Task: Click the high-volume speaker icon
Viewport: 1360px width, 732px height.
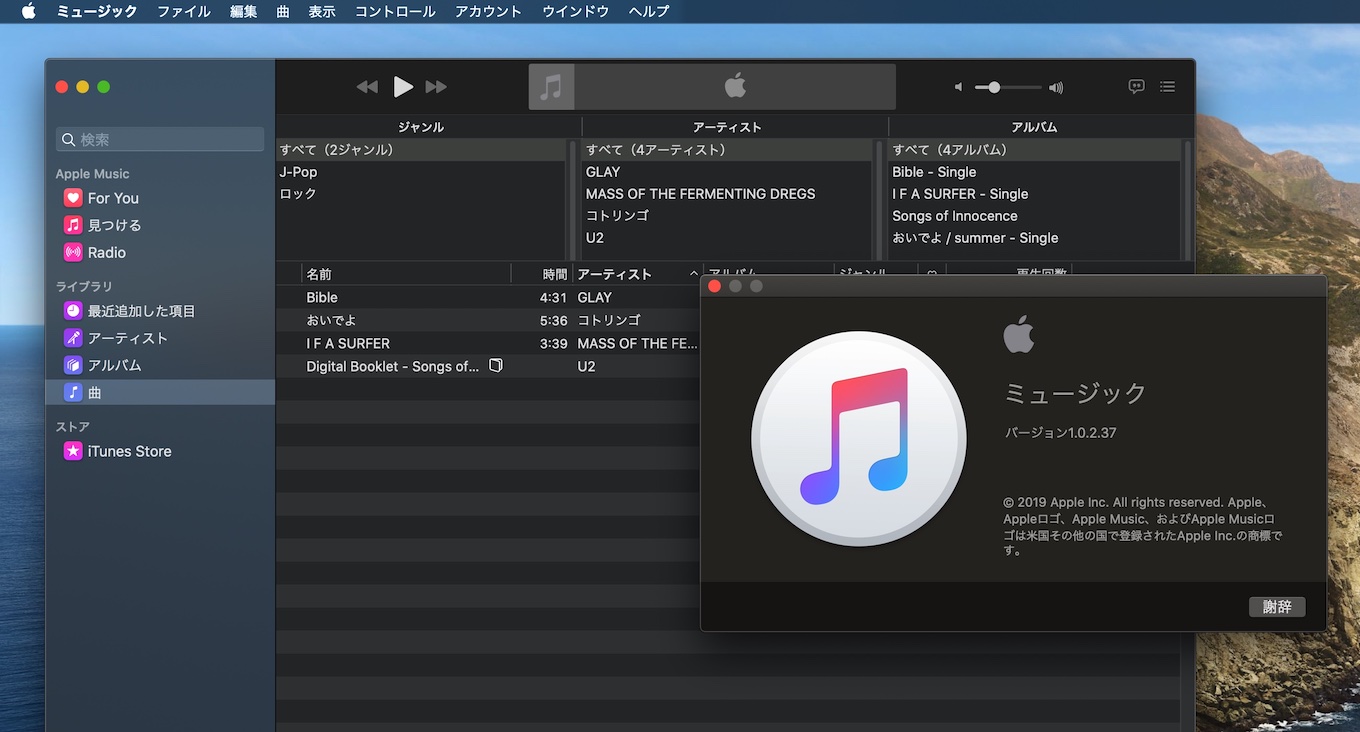Action: tap(1056, 87)
